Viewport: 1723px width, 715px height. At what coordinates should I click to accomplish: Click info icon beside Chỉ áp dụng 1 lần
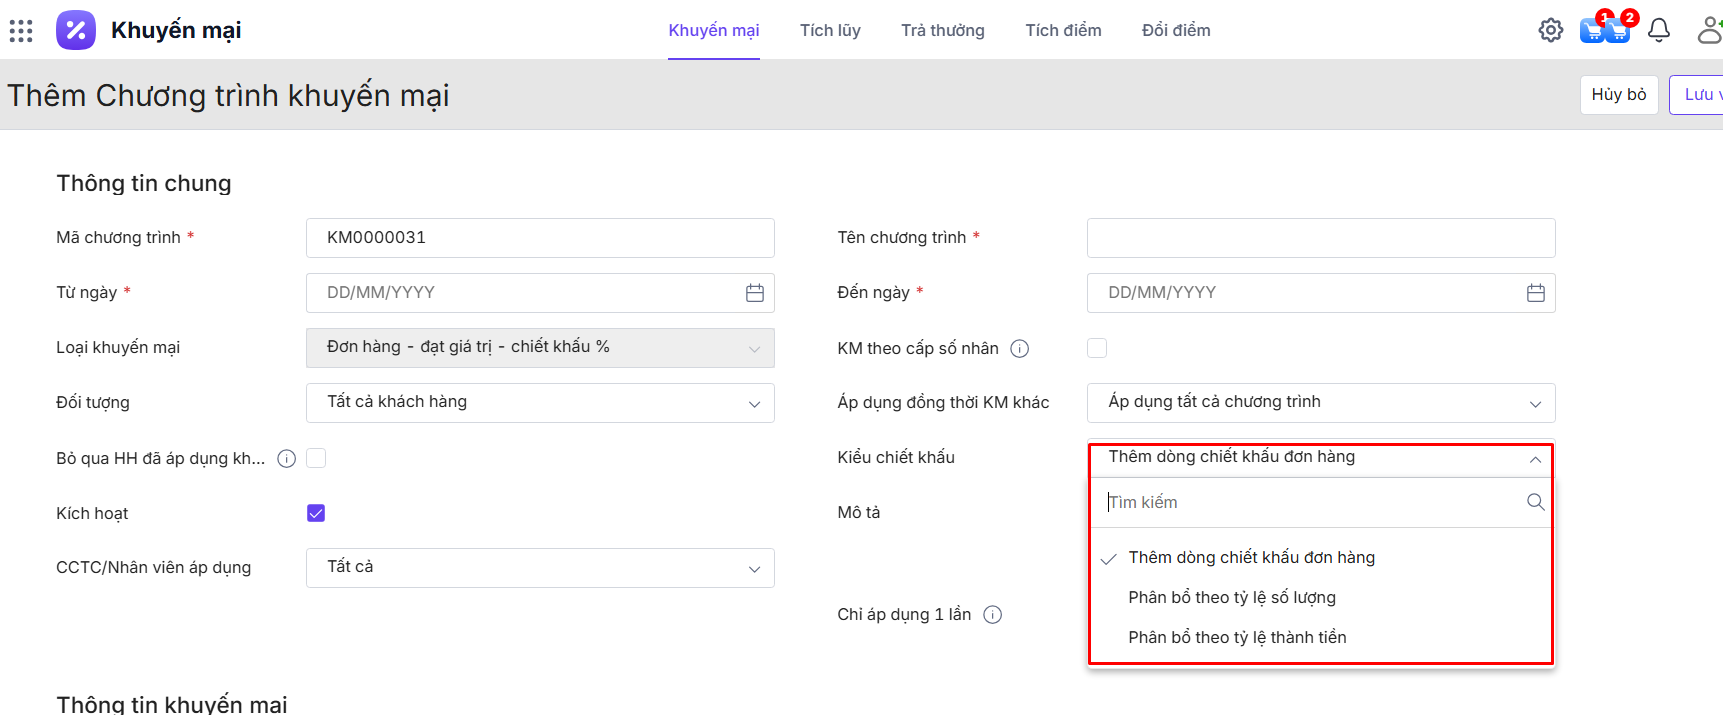click(x=992, y=615)
